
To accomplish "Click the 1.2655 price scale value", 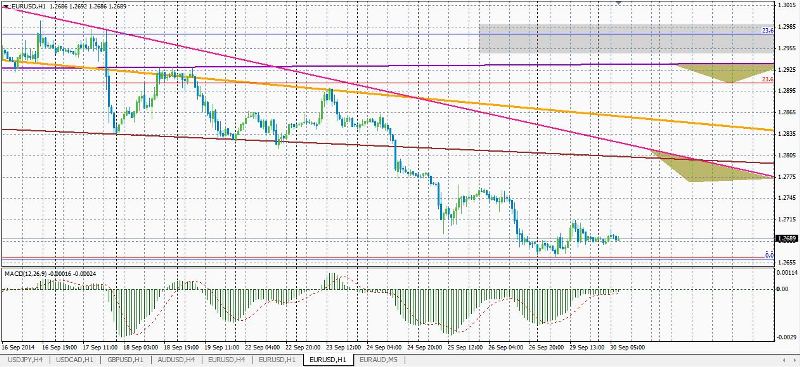I will click(x=786, y=262).
